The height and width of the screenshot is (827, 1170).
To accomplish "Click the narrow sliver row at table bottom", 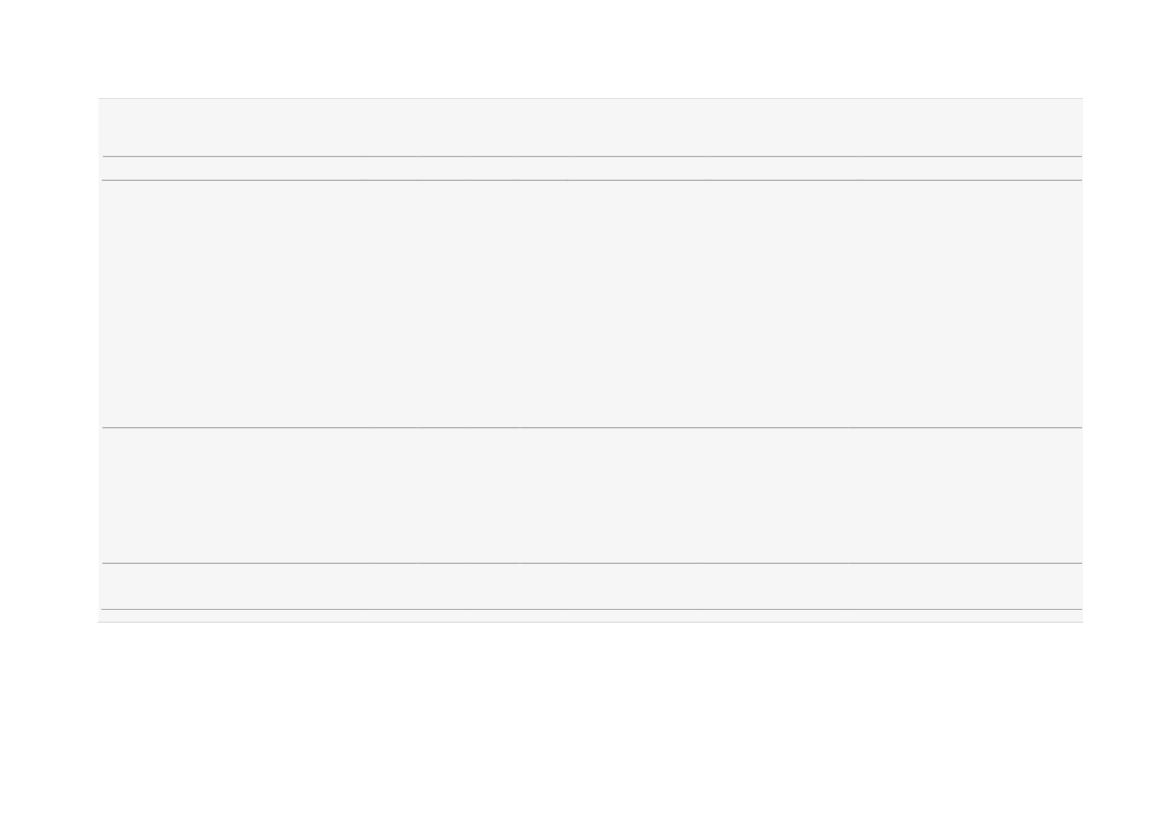I will (x=591, y=616).
